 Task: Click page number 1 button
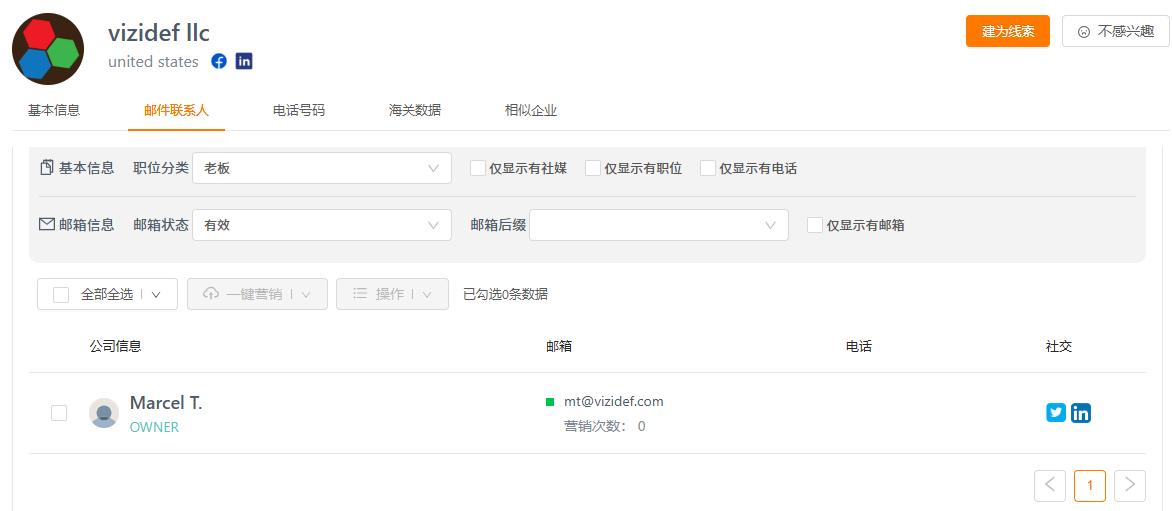pos(1090,486)
